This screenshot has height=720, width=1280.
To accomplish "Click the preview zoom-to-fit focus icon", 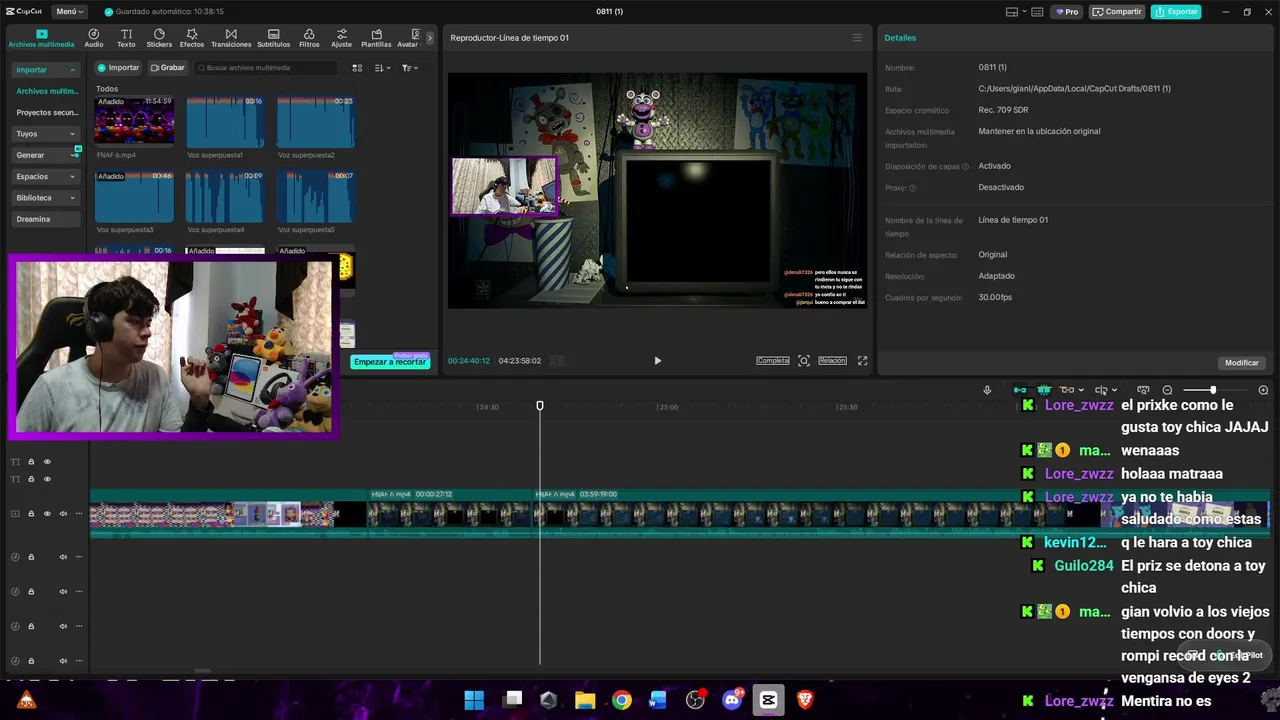I will tap(804, 361).
